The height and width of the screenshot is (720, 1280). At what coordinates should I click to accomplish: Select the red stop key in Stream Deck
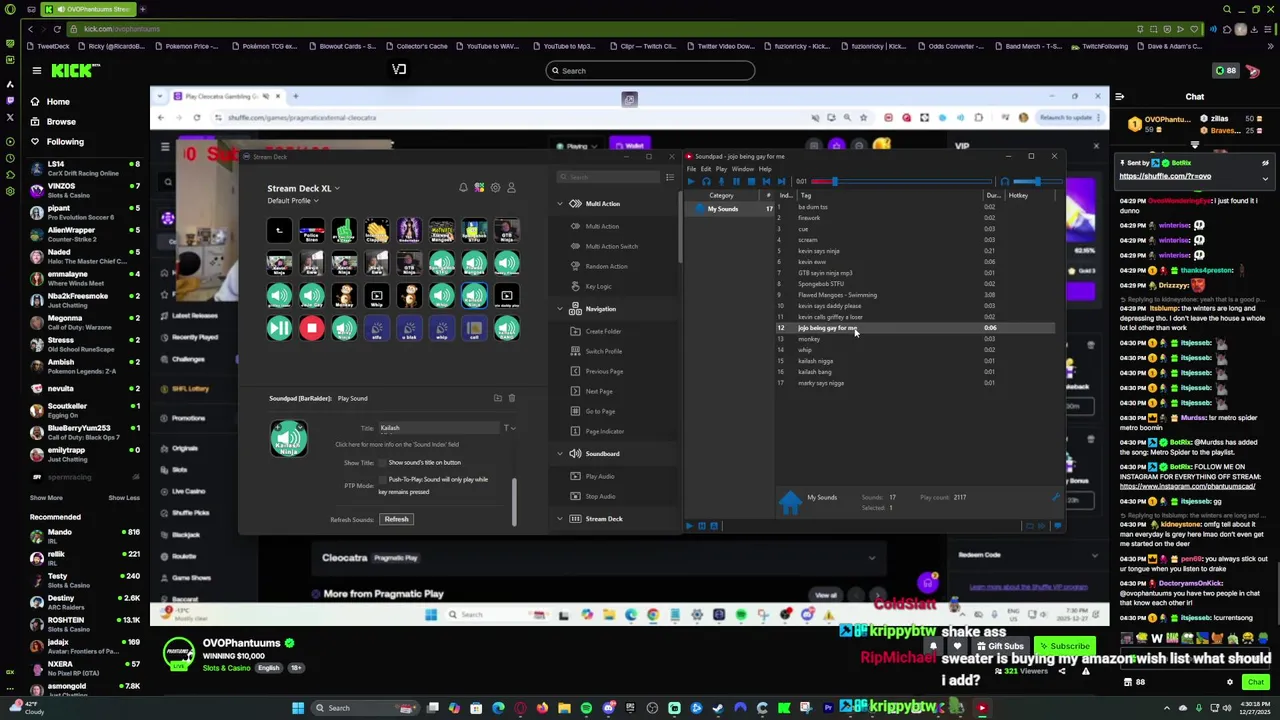(x=312, y=328)
